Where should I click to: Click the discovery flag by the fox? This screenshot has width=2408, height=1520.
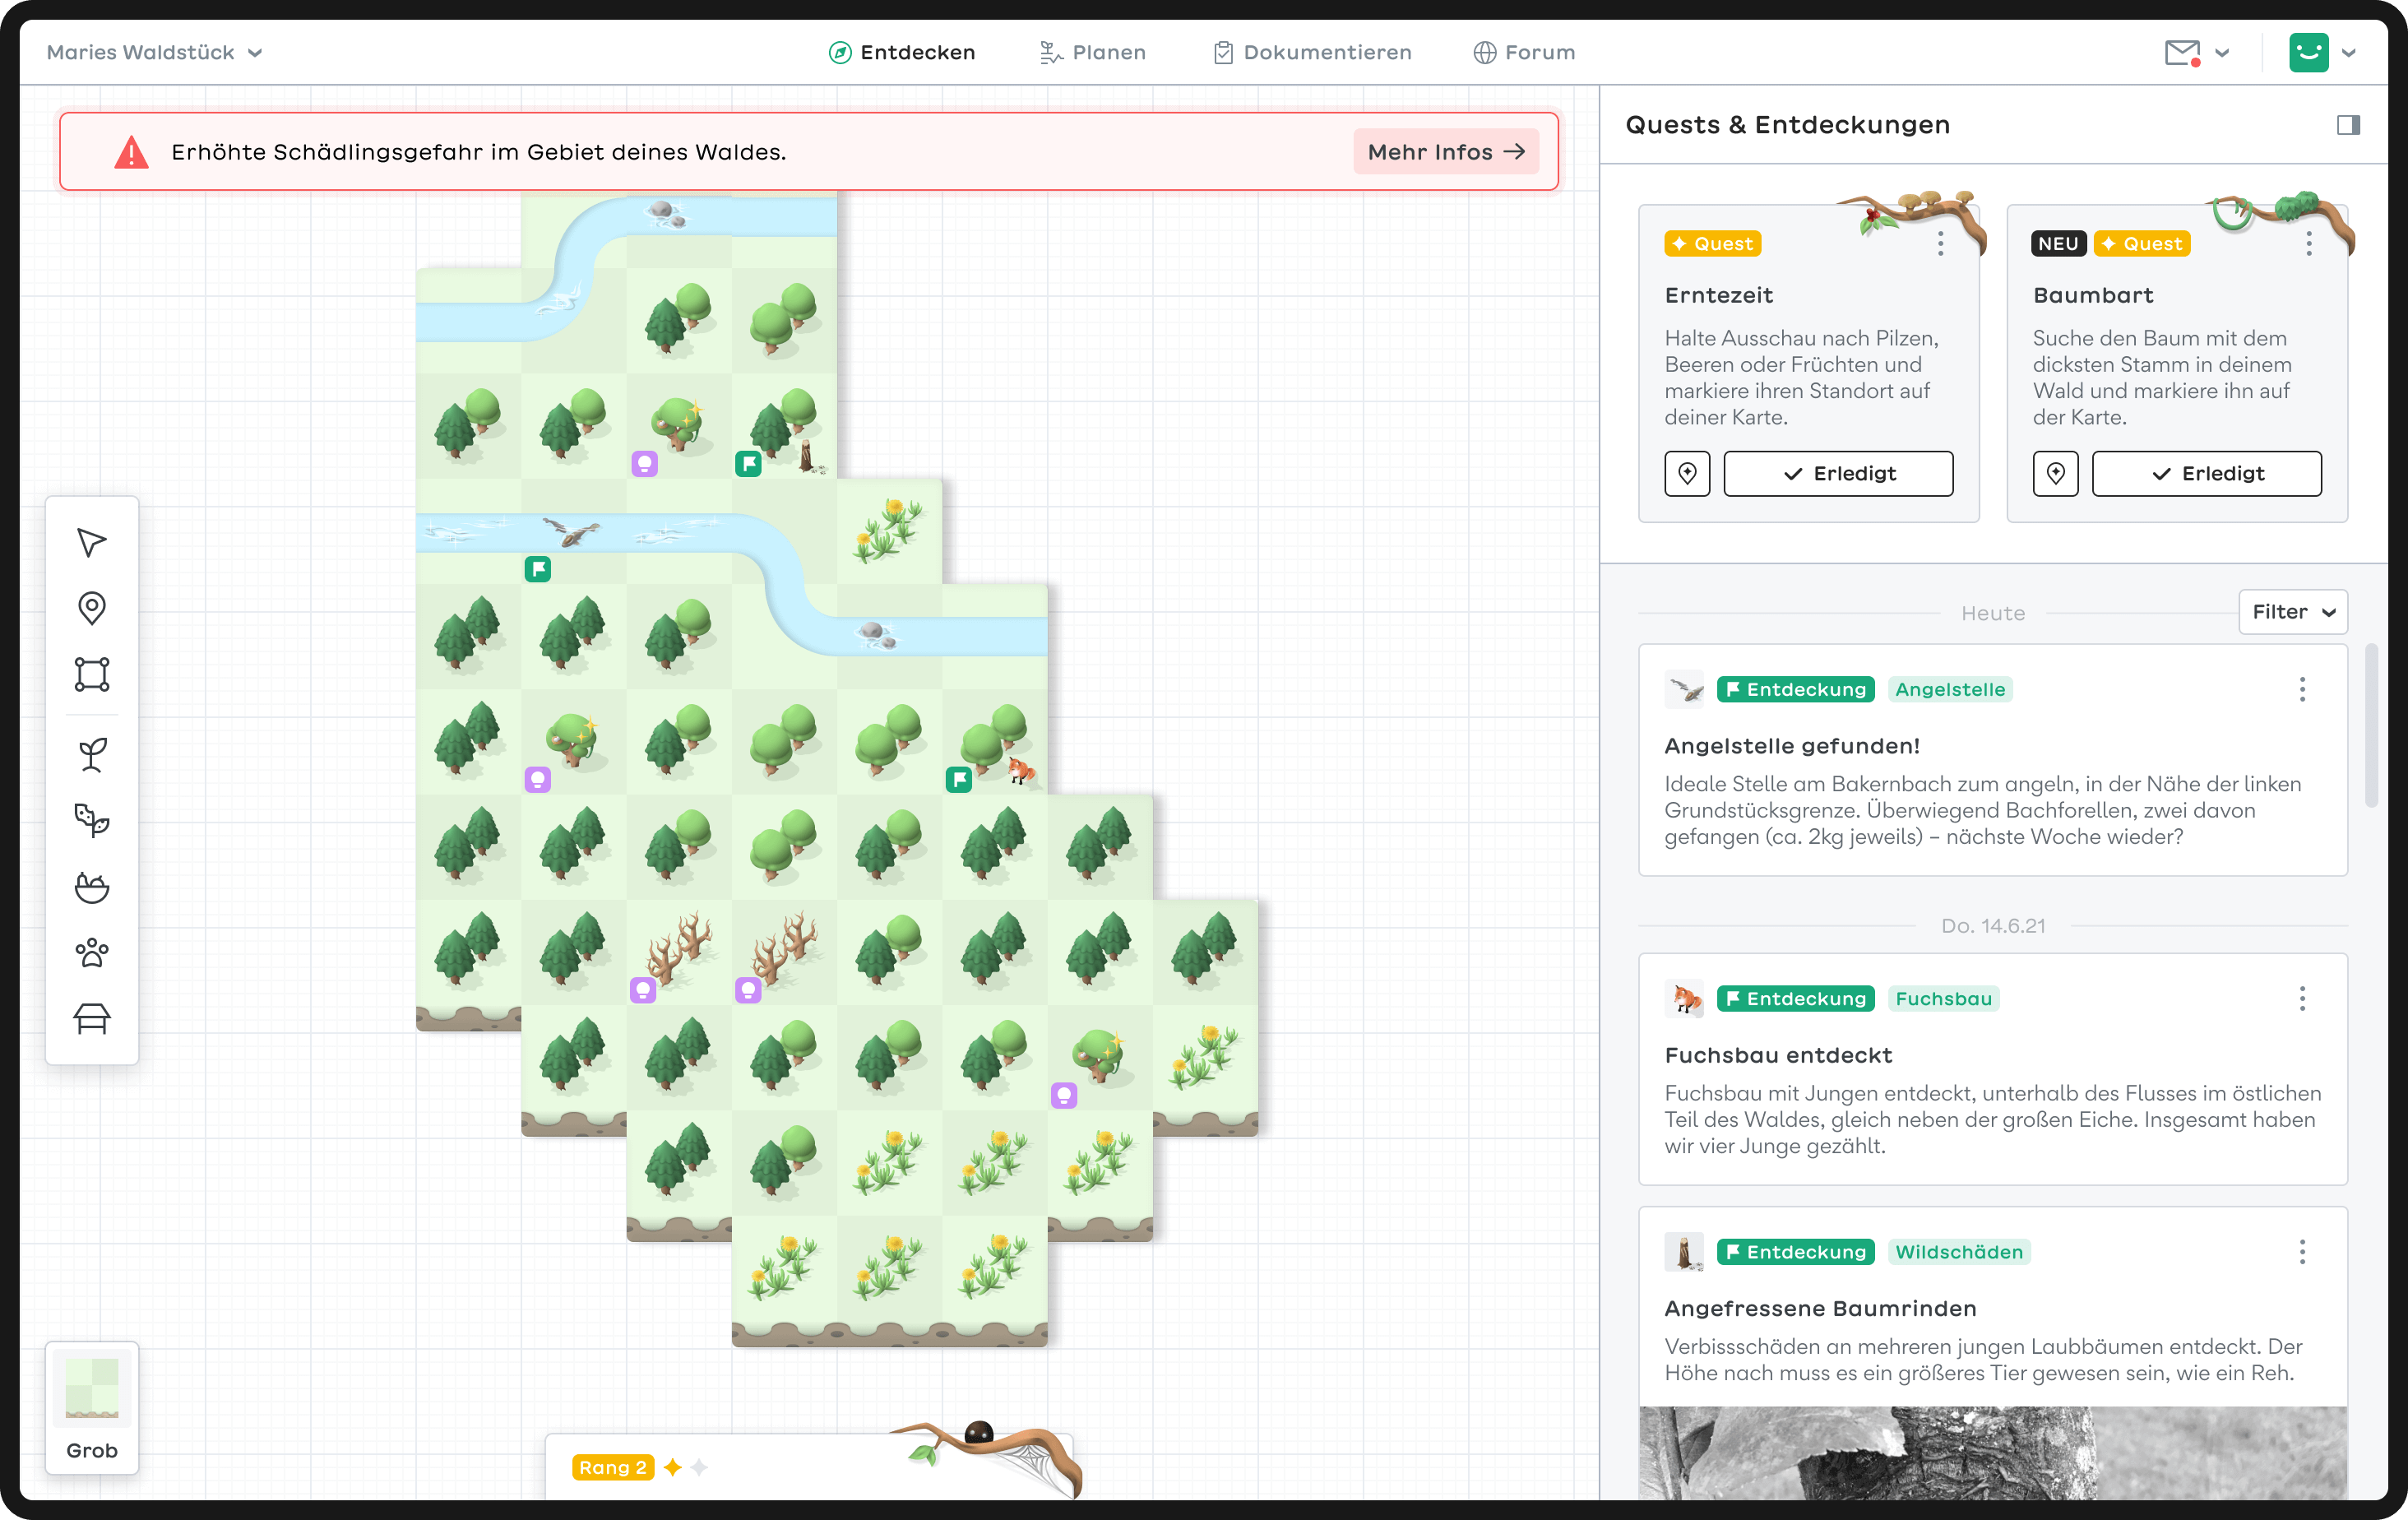pyautogui.click(x=958, y=780)
